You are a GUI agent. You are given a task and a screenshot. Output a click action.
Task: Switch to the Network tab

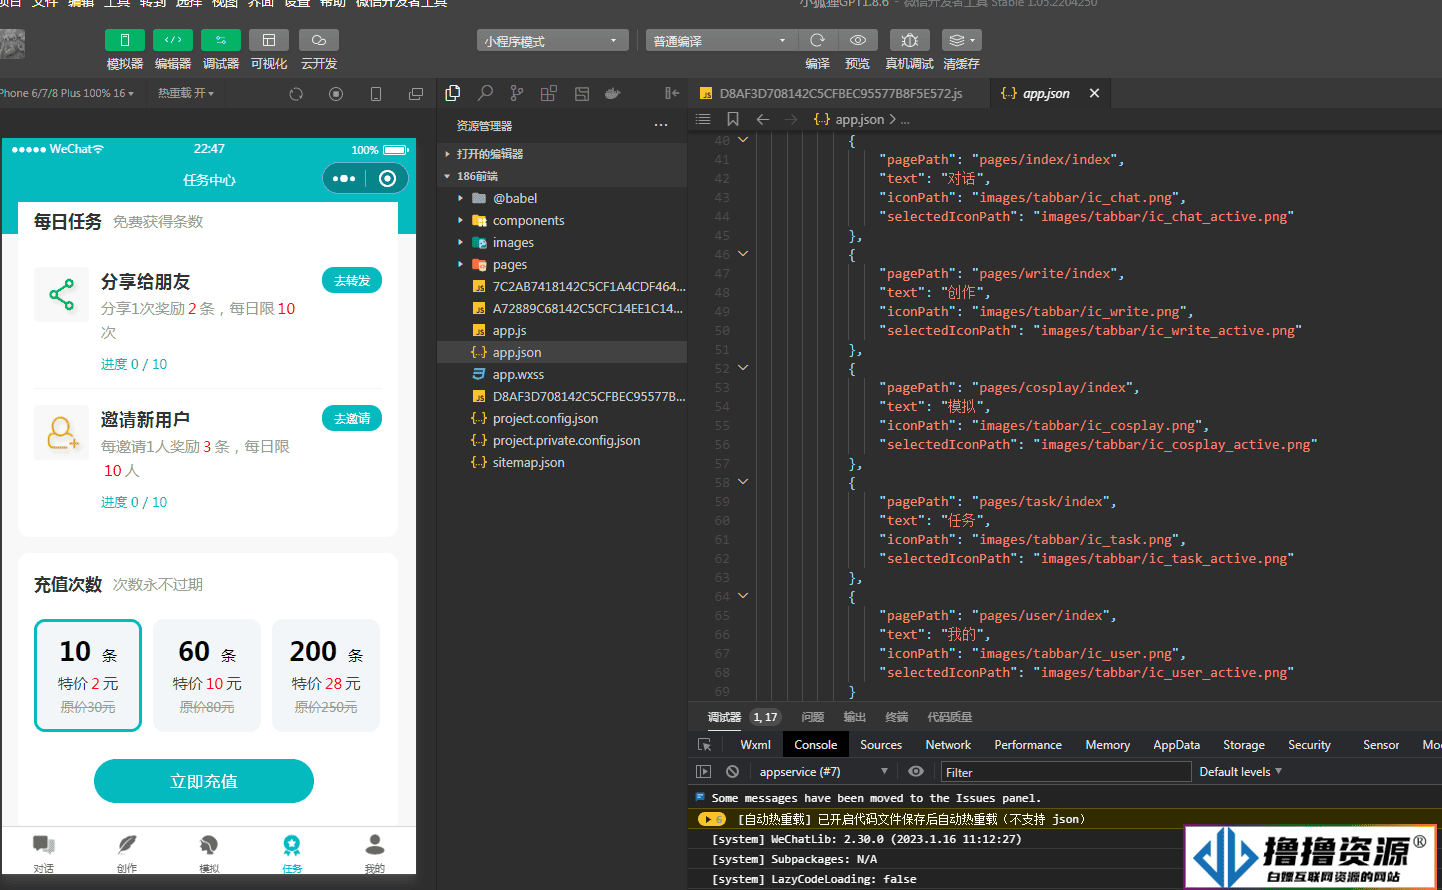(x=948, y=745)
